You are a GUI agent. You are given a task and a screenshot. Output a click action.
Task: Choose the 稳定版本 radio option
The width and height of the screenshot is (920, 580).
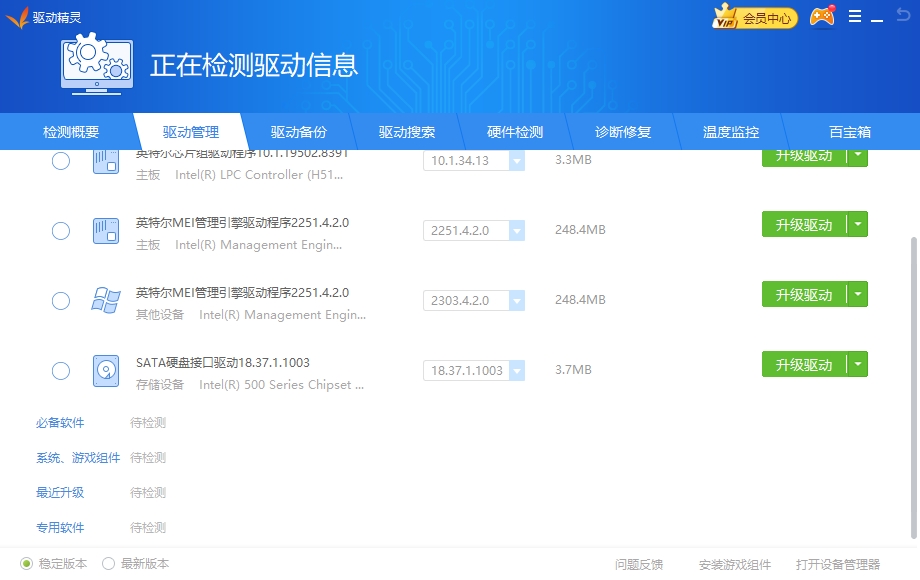[x=26, y=564]
